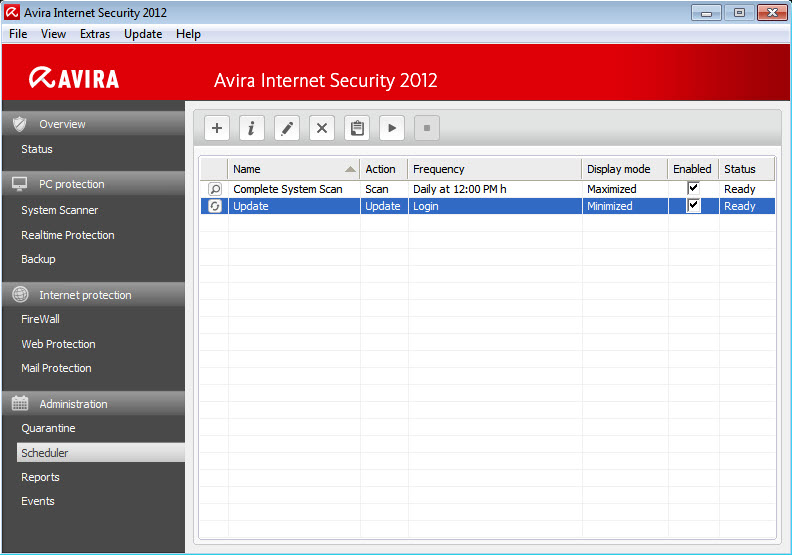Click the Complete System Scan magnifier icon

coord(215,189)
